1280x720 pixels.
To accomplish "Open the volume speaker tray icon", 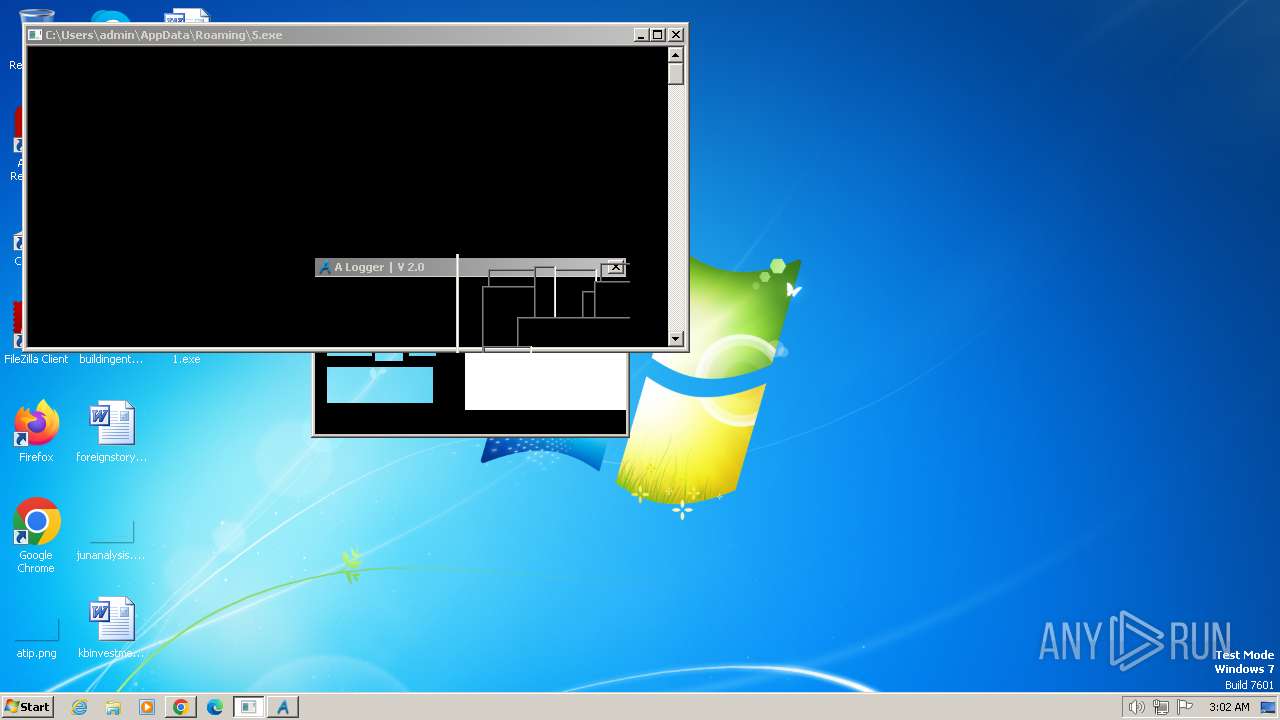I will click(1136, 707).
